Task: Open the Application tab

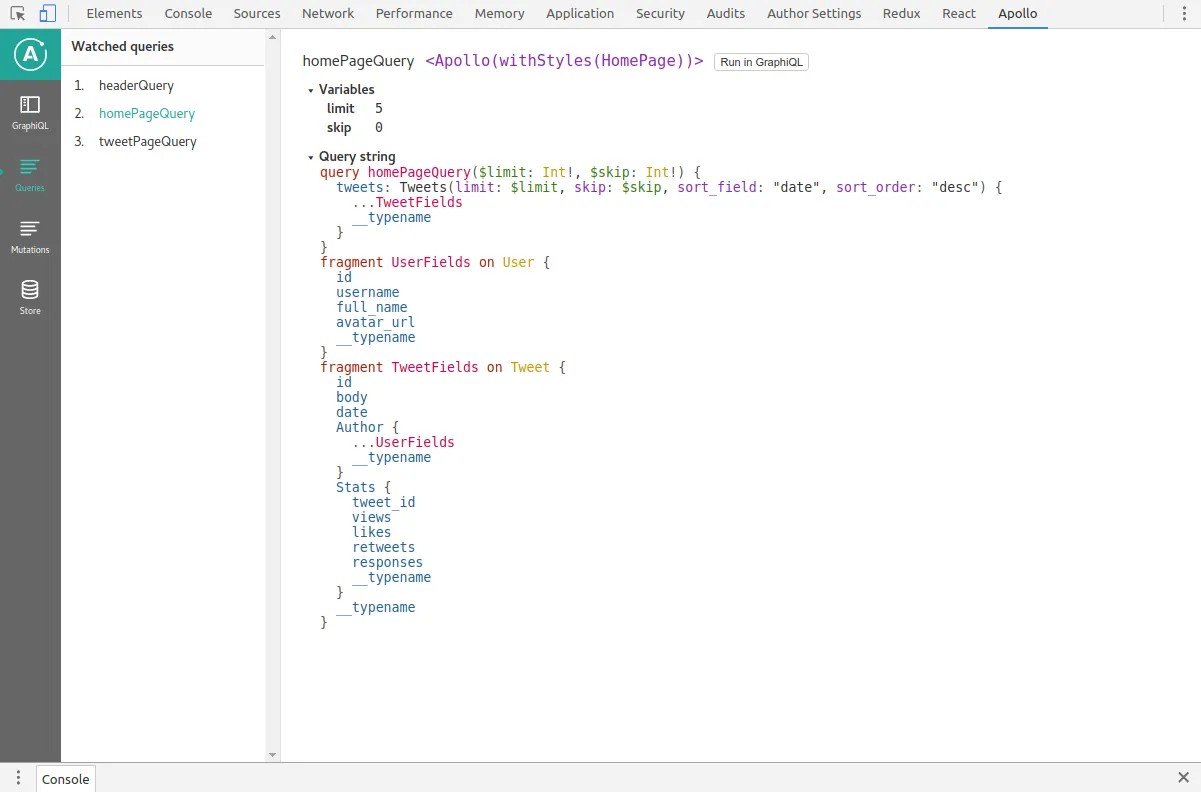Action: point(580,14)
